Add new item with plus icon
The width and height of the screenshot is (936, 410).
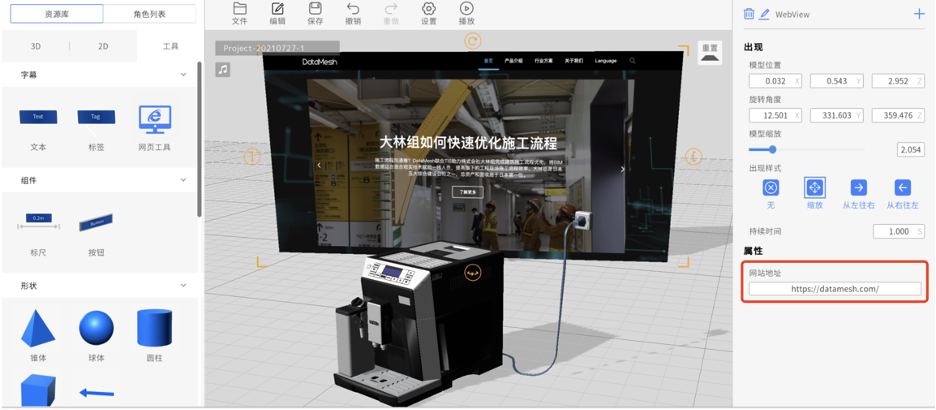(919, 14)
